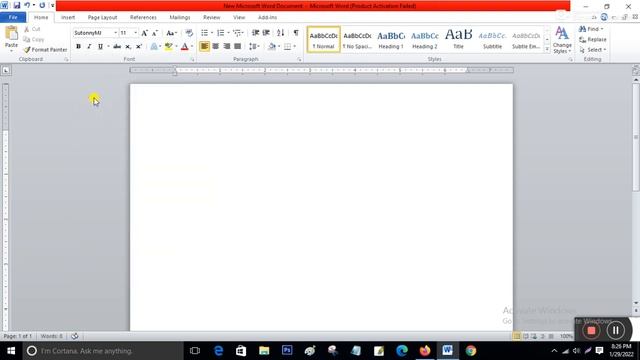The image size is (640, 360).
Task: Toggle Align Text Left
Action: click(204, 47)
